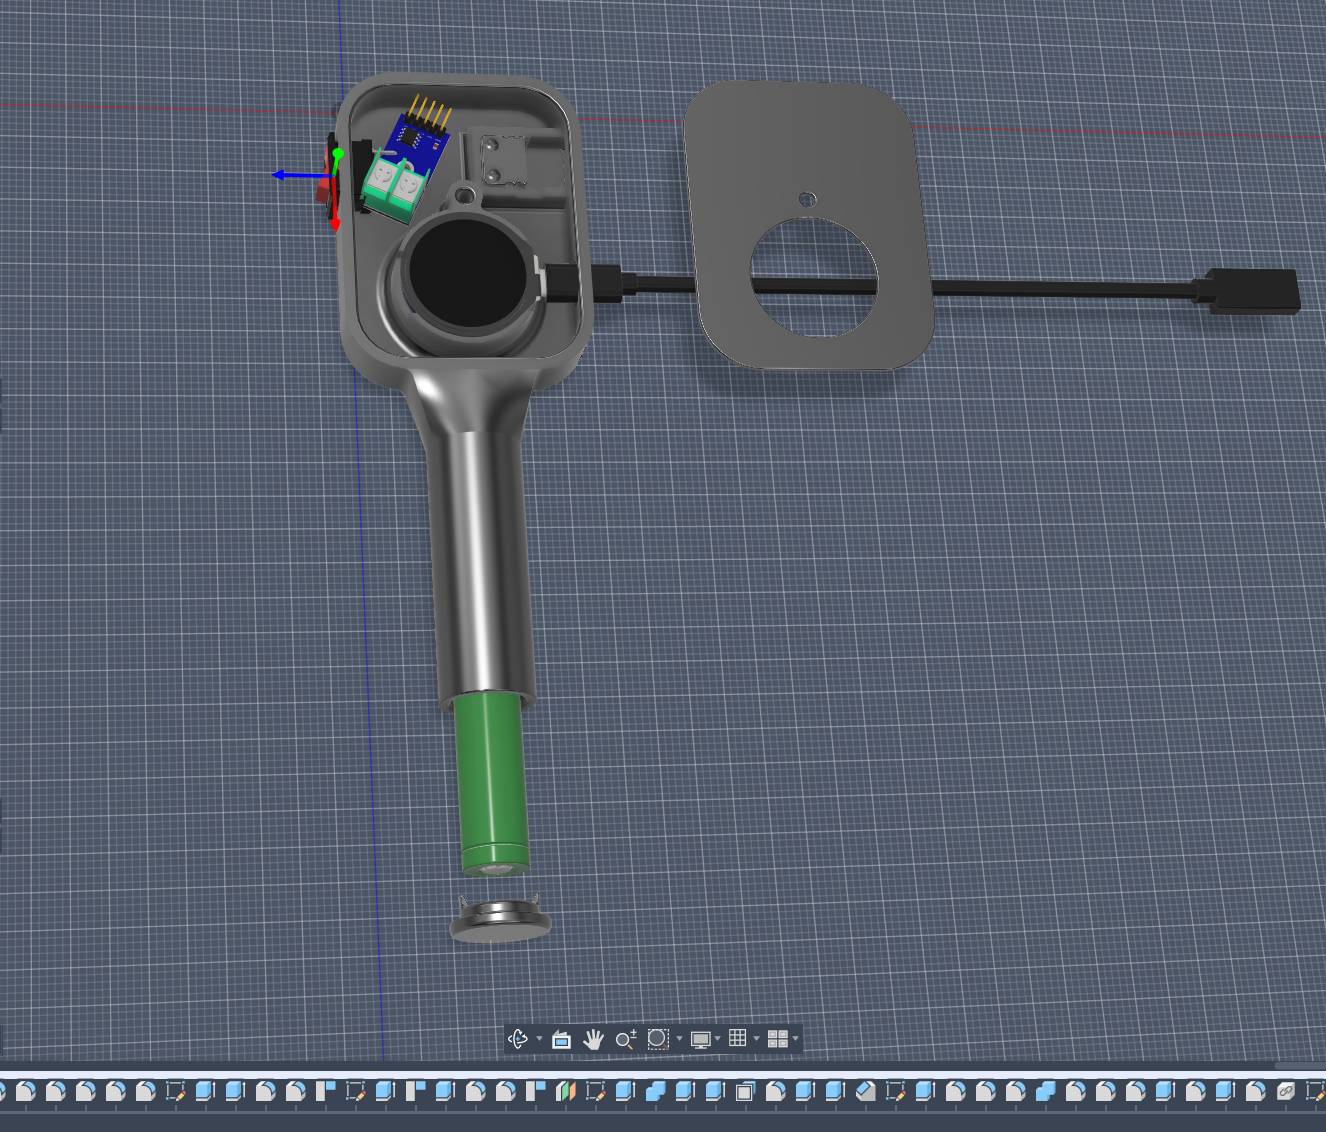Expand the Display Settings dropdown arrow

pyautogui.click(x=718, y=1039)
